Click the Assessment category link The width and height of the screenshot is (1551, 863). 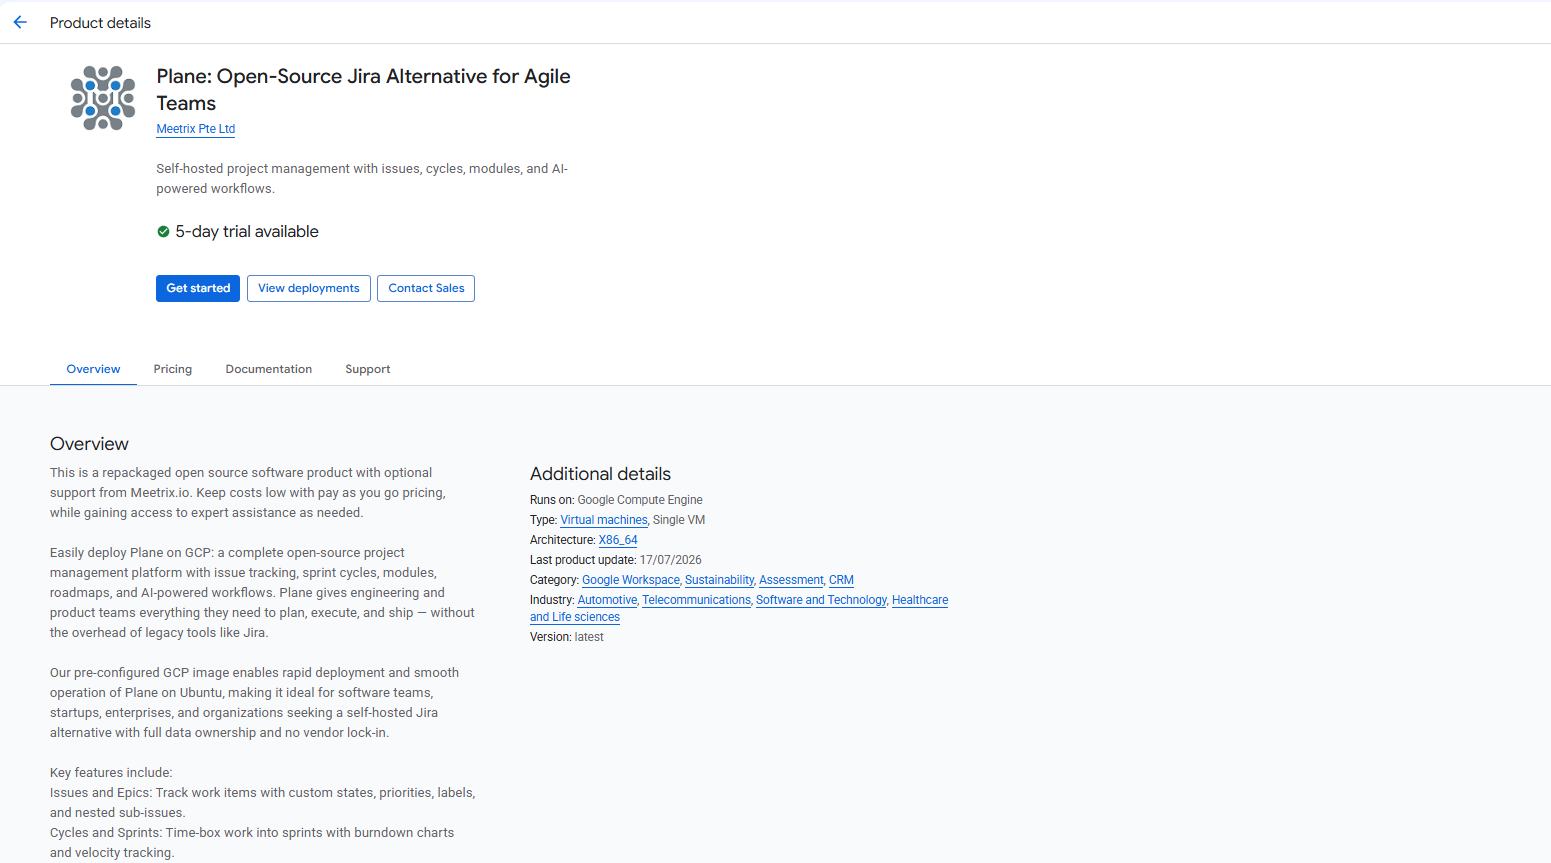point(791,580)
